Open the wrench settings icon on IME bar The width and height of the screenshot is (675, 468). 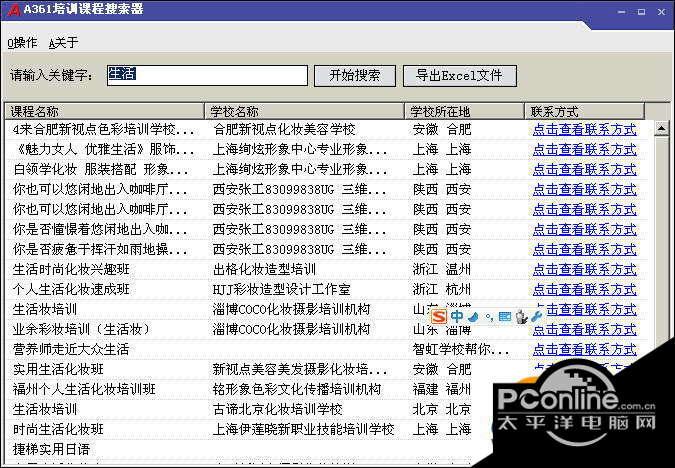coord(536,317)
